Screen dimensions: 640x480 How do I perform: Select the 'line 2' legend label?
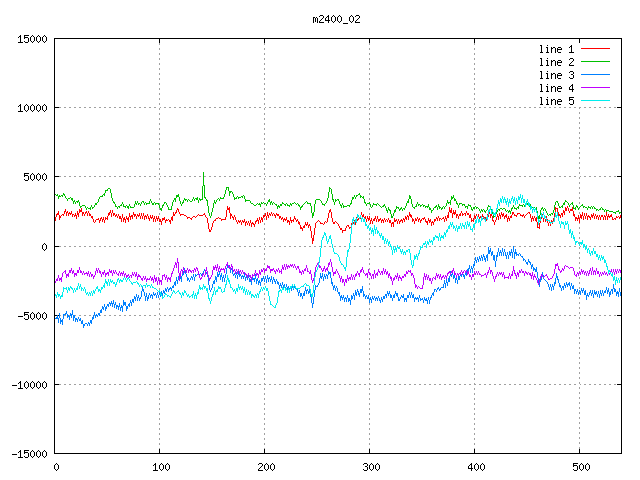(x=557, y=62)
